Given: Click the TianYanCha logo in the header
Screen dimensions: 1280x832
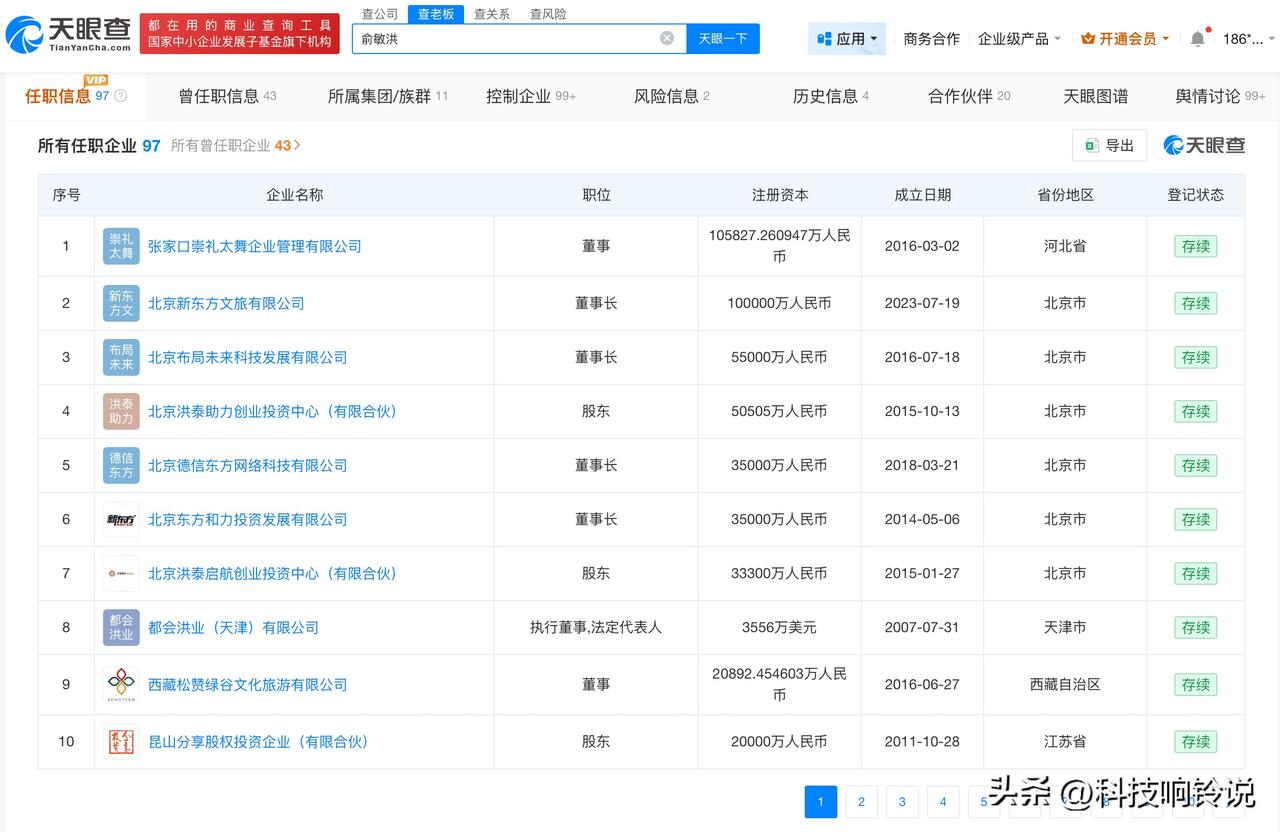Looking at the screenshot, I should tap(68, 35).
